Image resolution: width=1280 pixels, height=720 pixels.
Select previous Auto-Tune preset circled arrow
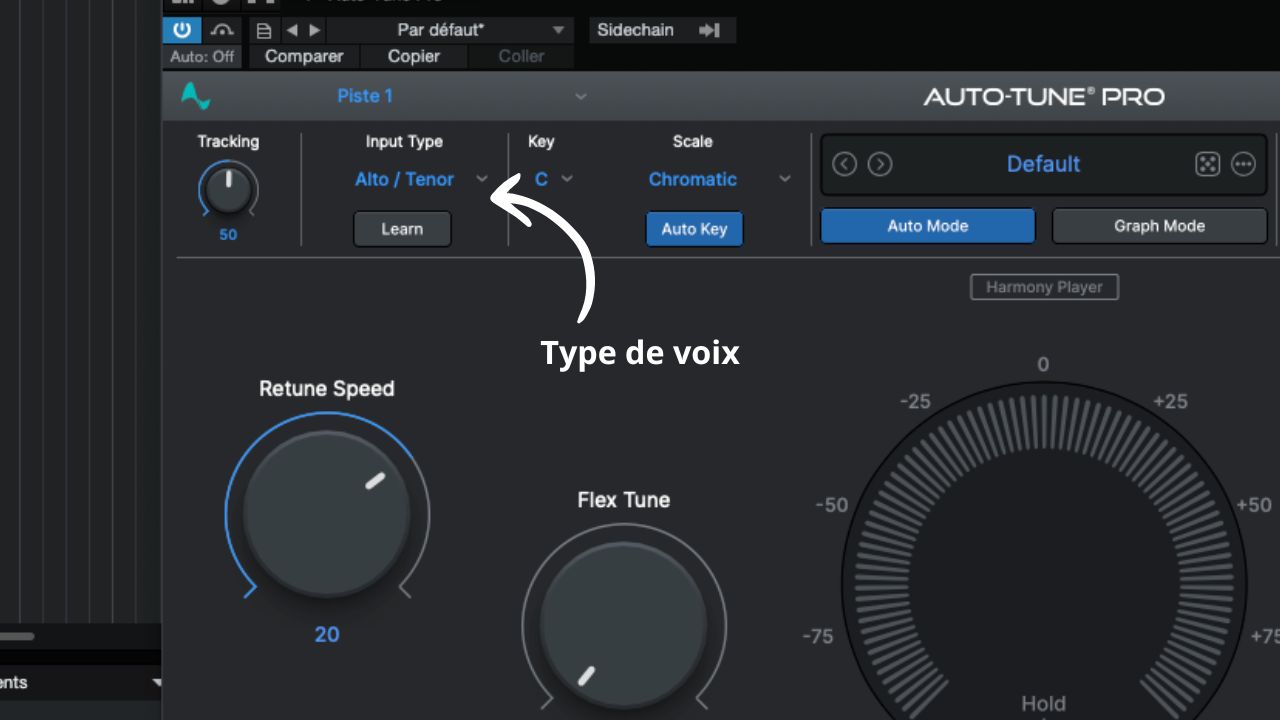845,164
